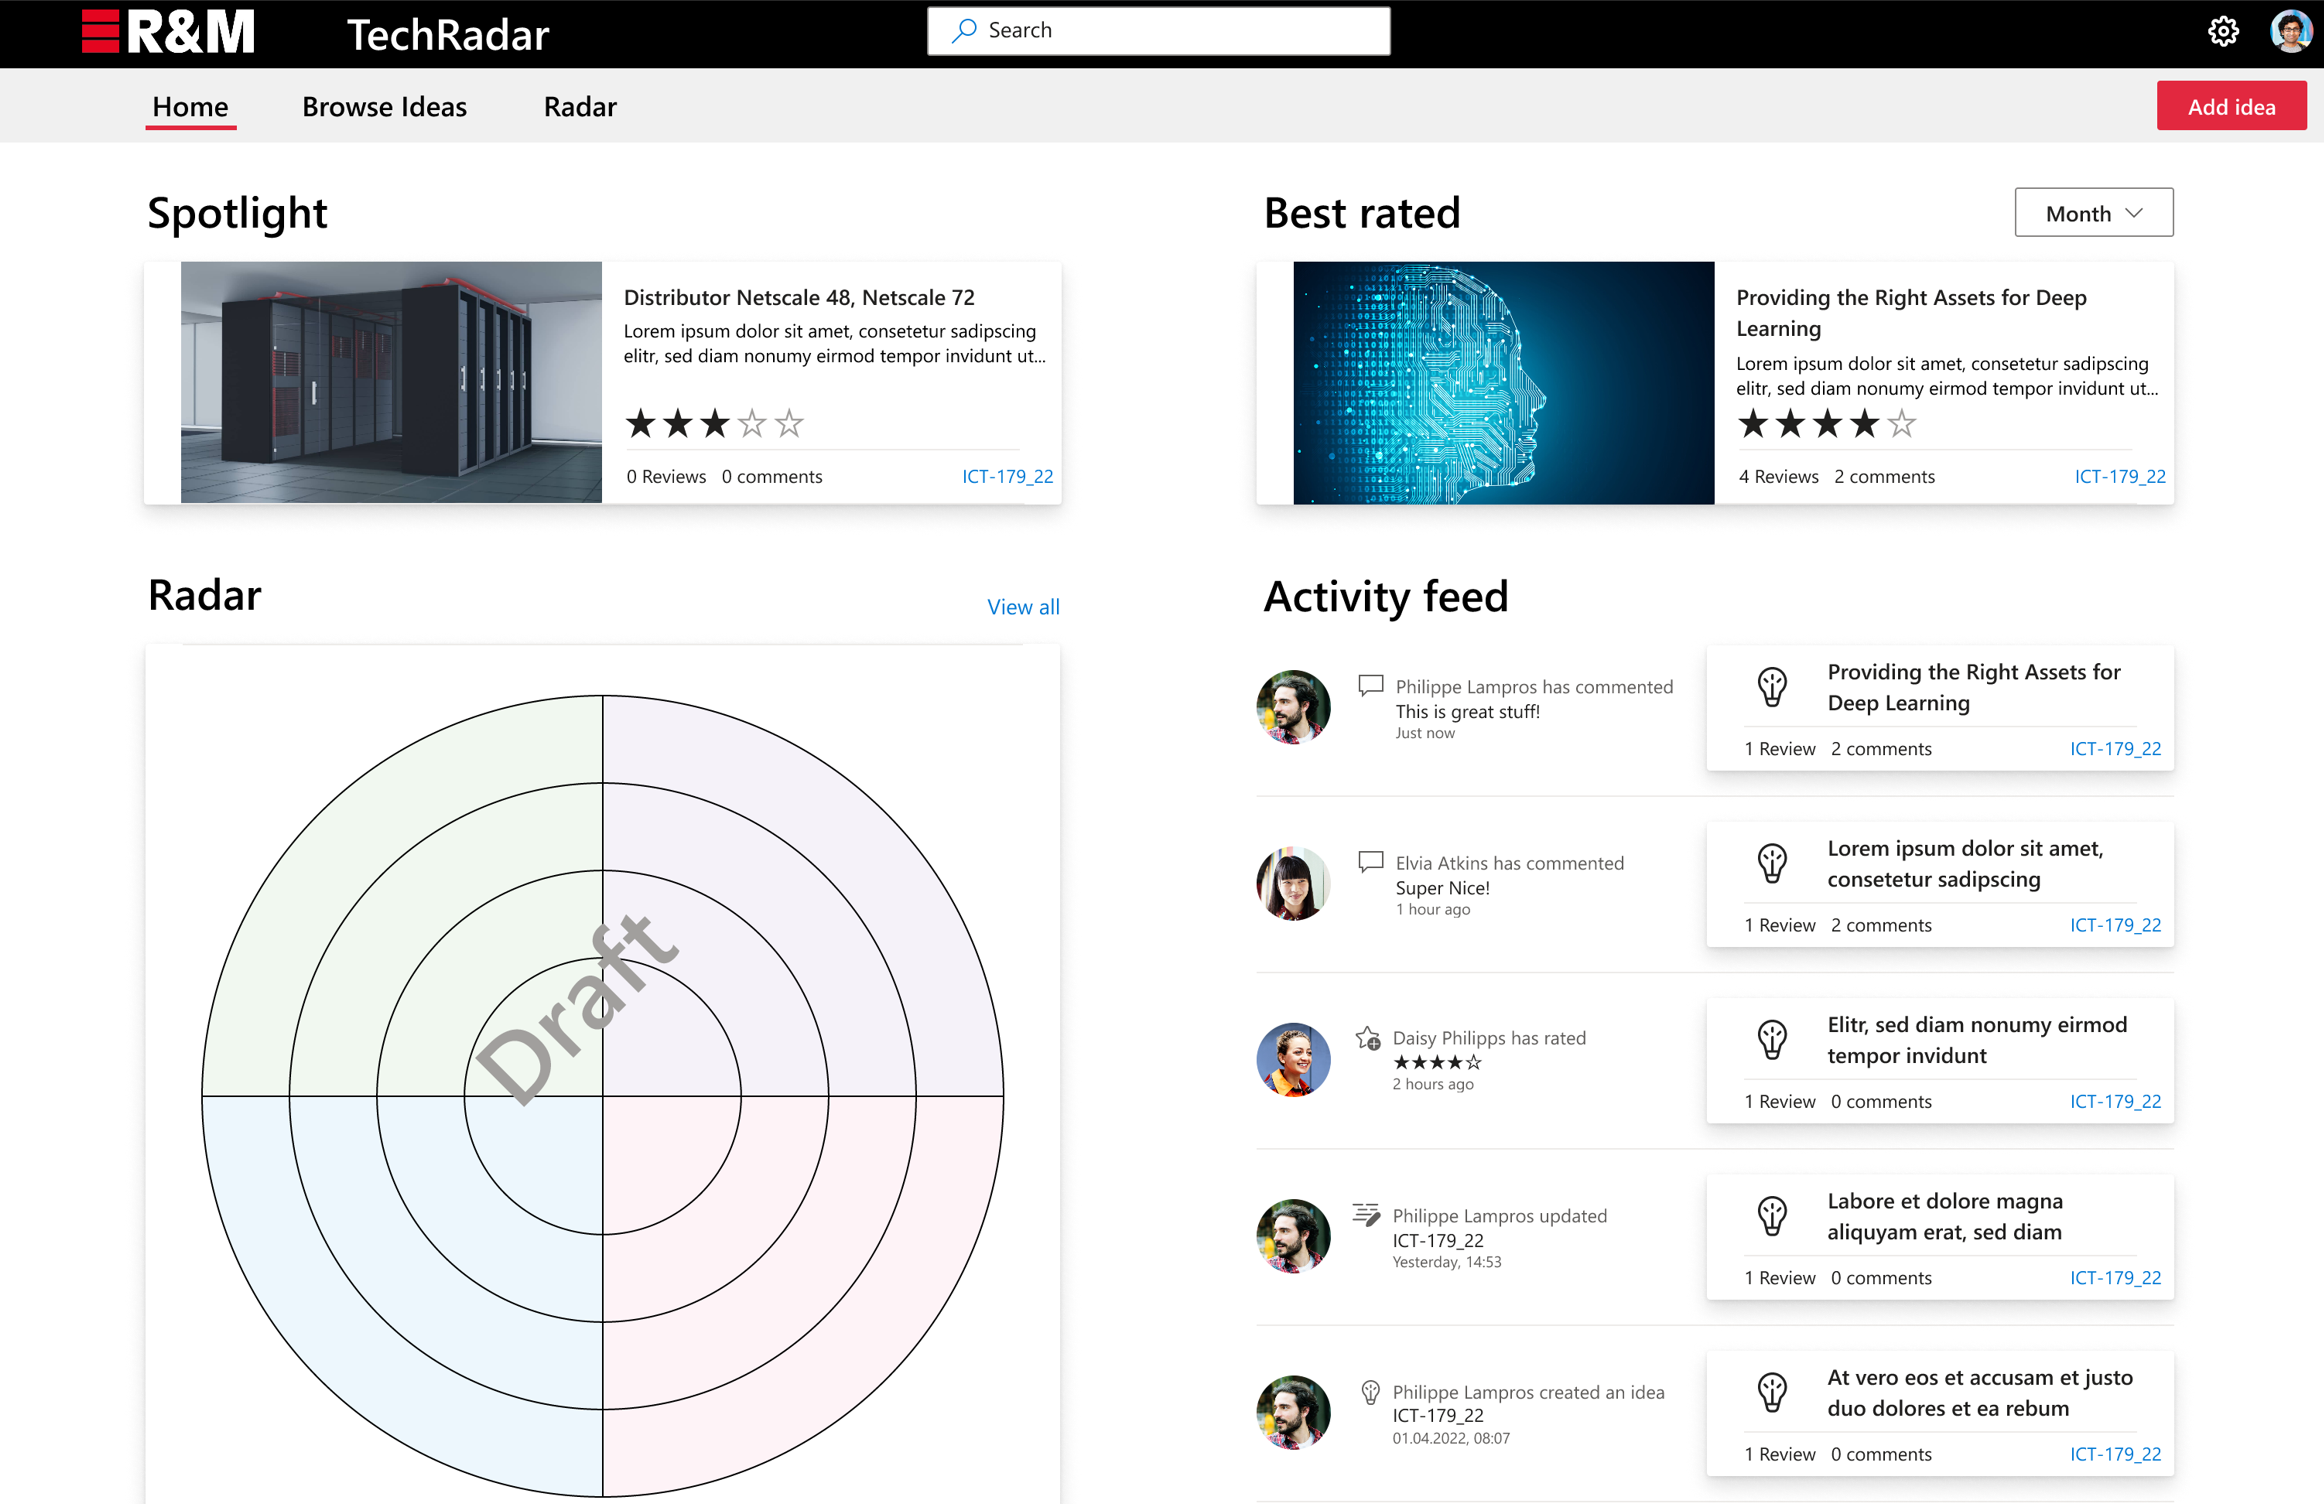This screenshot has height=1504, width=2324.
Task: Click the edit icon beside Philippe Lampros updated
Action: [1366, 1214]
